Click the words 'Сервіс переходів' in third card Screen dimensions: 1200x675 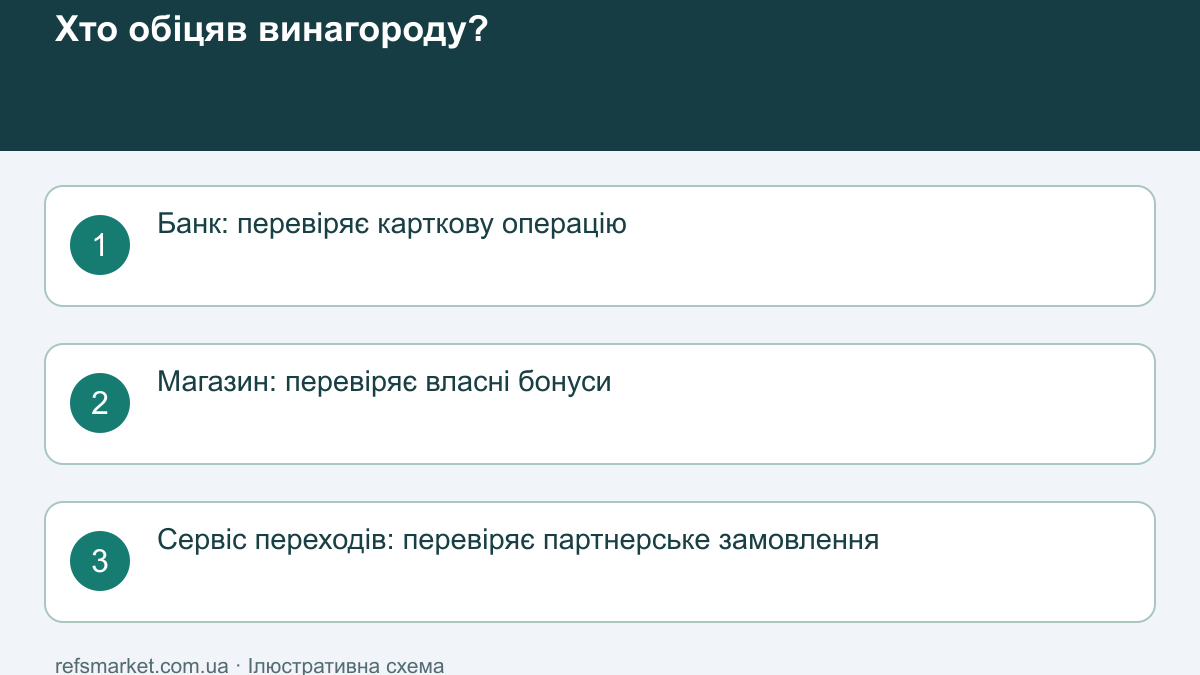tap(275, 540)
